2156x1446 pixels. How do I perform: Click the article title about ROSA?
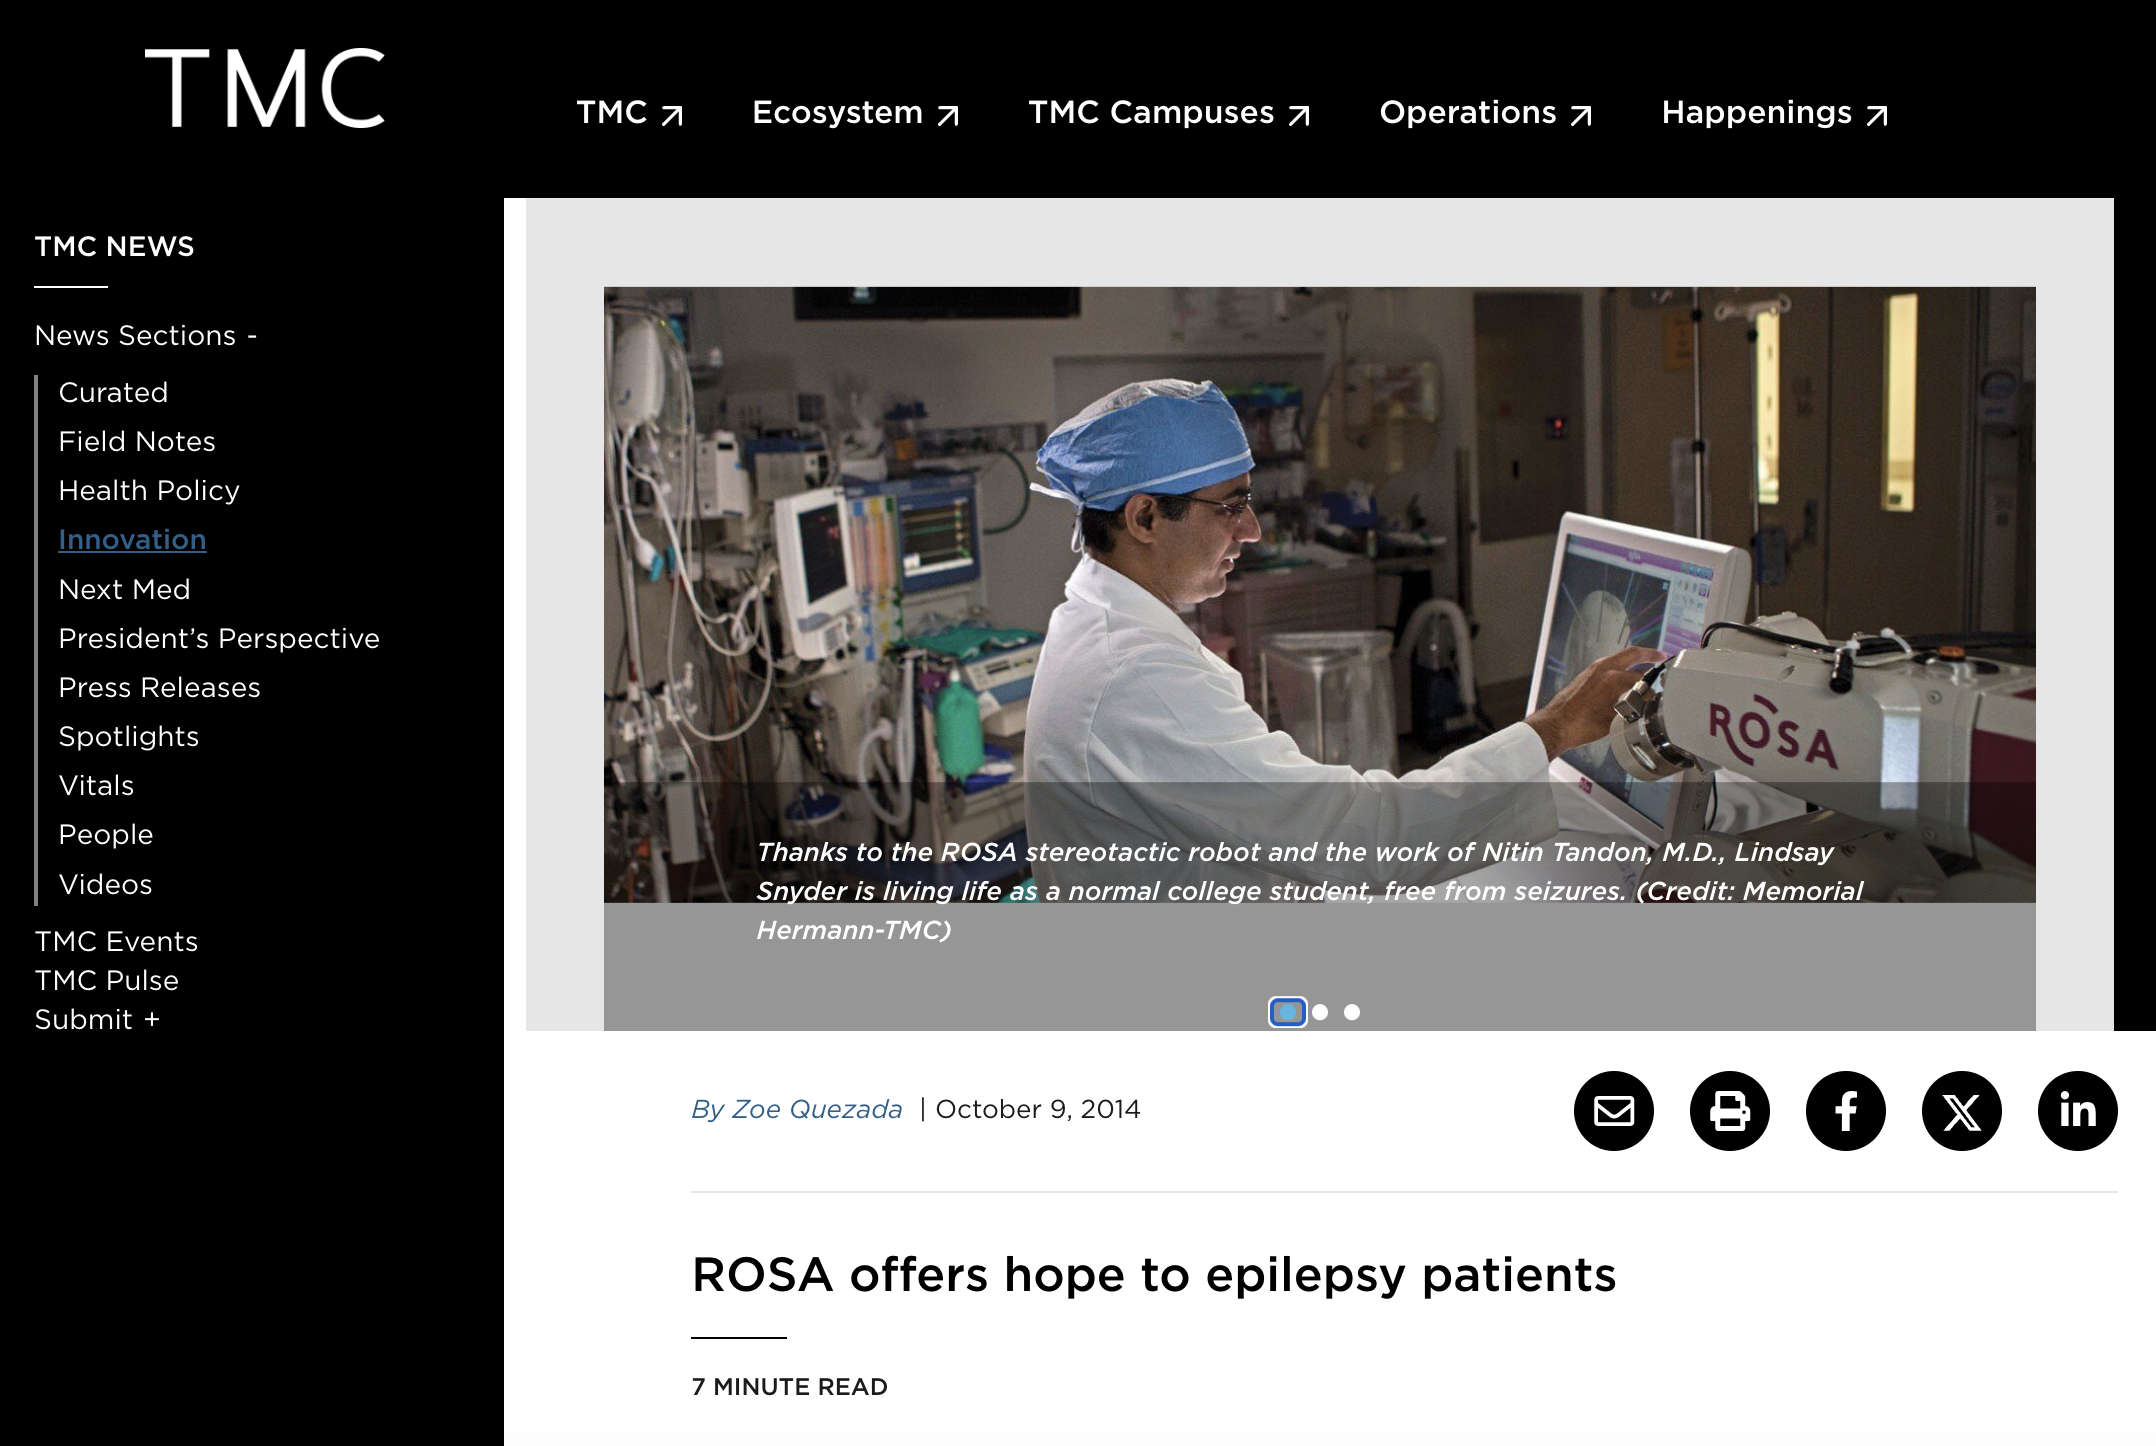1154,1275
